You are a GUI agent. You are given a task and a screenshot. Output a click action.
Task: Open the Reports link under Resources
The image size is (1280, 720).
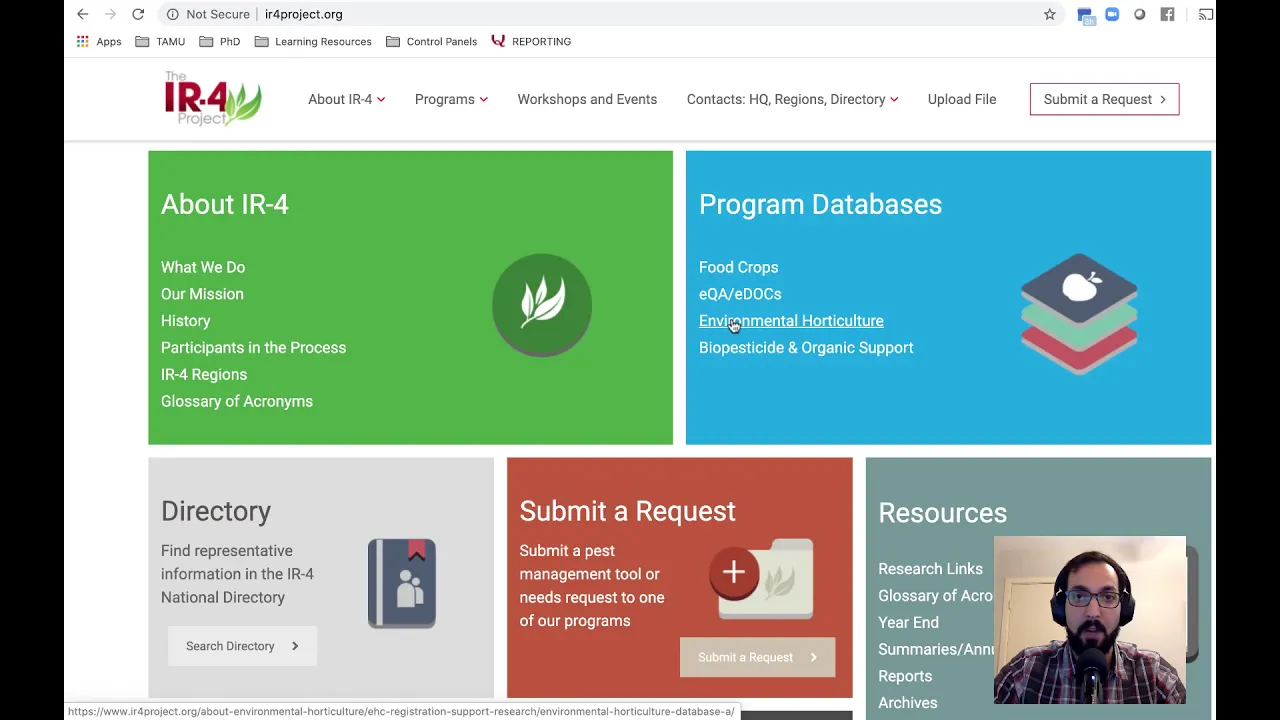905,676
